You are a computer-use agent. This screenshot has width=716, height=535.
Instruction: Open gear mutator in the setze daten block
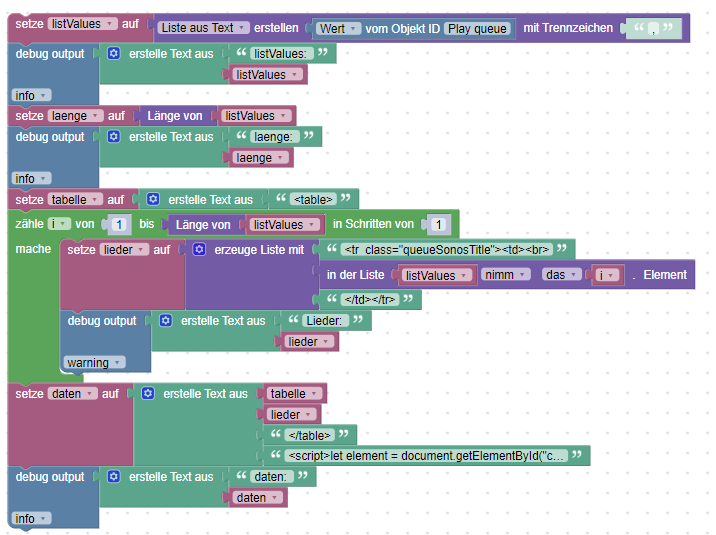pyautogui.click(x=147, y=393)
